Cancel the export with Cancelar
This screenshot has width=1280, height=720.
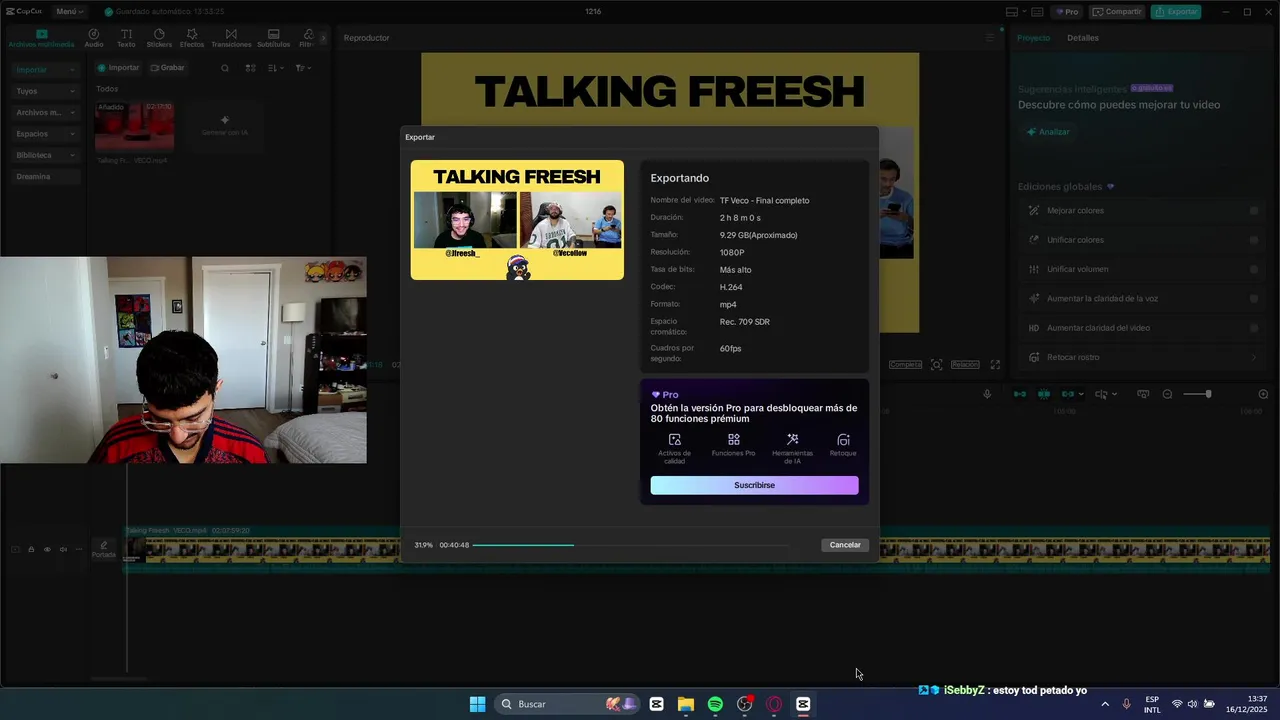point(845,545)
